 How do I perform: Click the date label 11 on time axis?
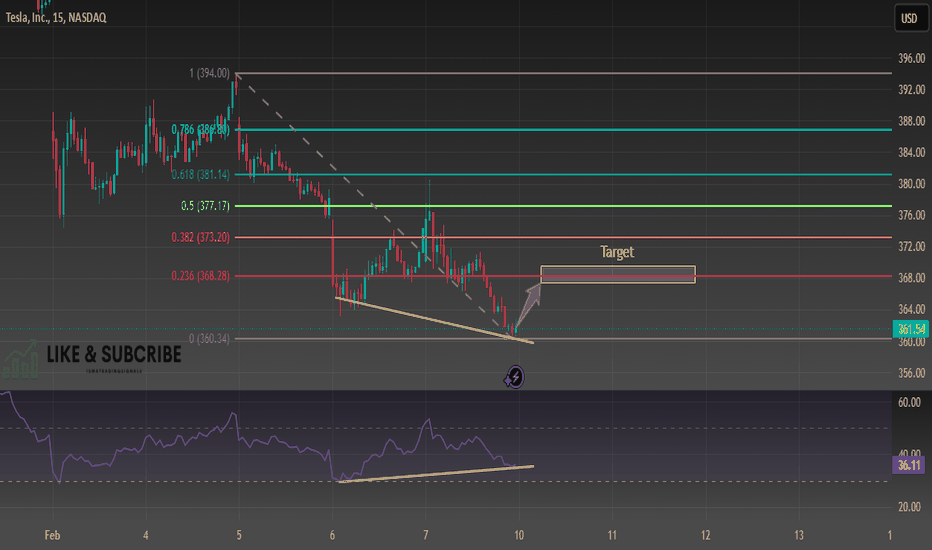pyautogui.click(x=612, y=535)
